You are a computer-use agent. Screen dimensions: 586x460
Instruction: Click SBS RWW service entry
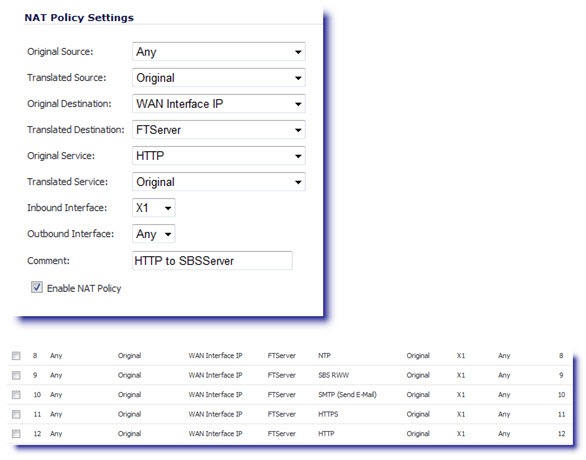pyautogui.click(x=333, y=375)
